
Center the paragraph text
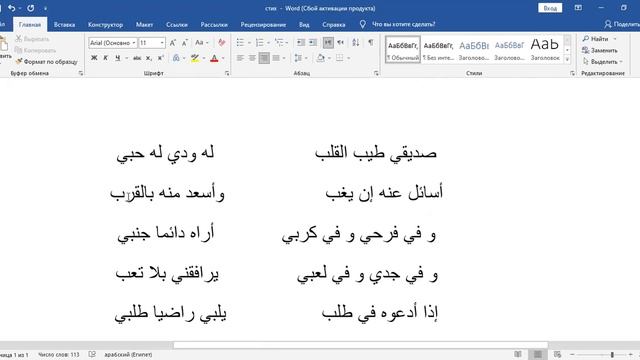[x=252, y=58]
